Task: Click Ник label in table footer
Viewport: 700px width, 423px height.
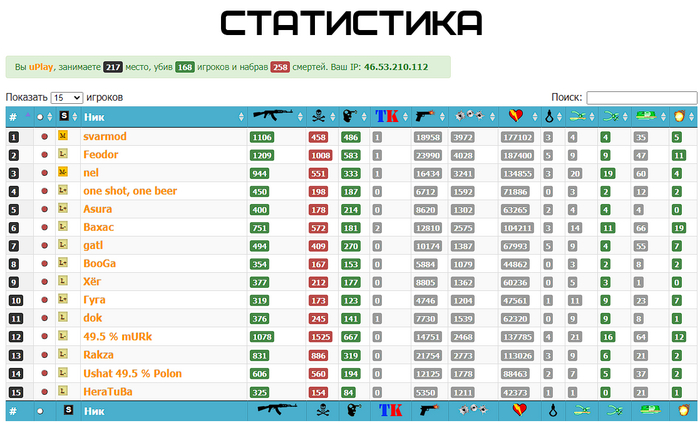Action: coord(94,411)
